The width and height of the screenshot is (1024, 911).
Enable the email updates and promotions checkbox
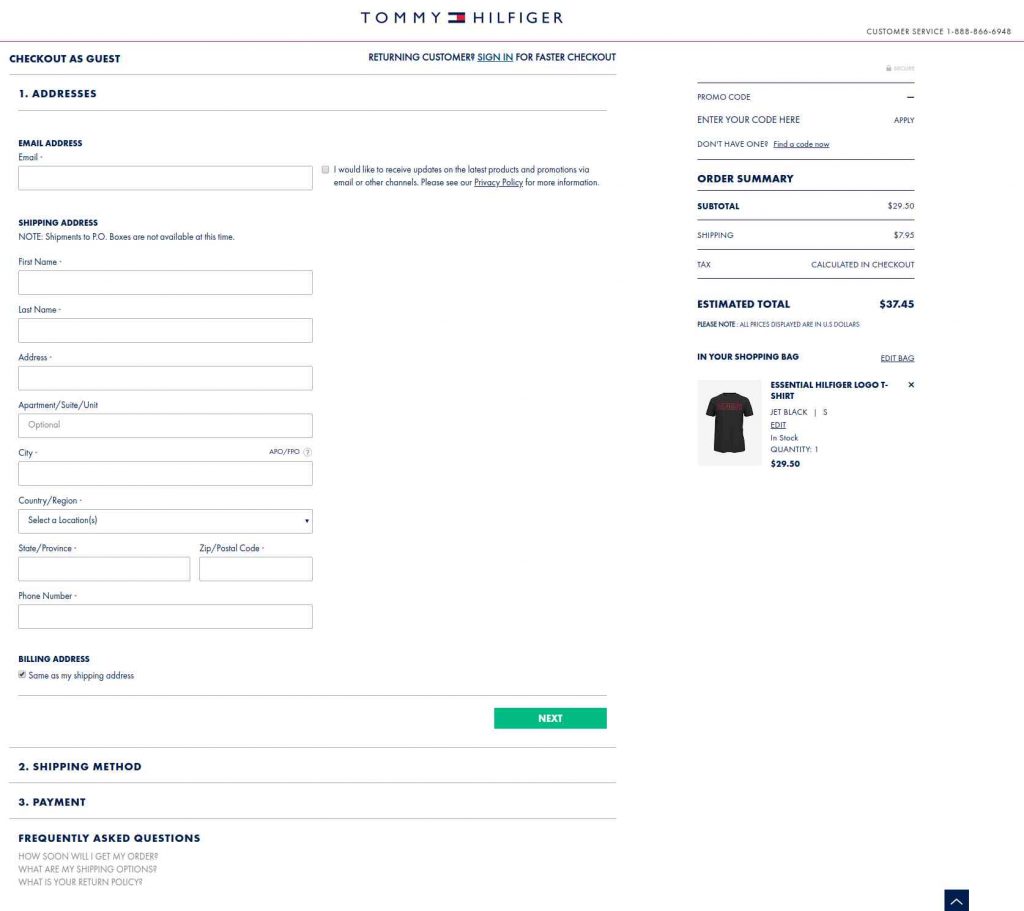point(325,170)
